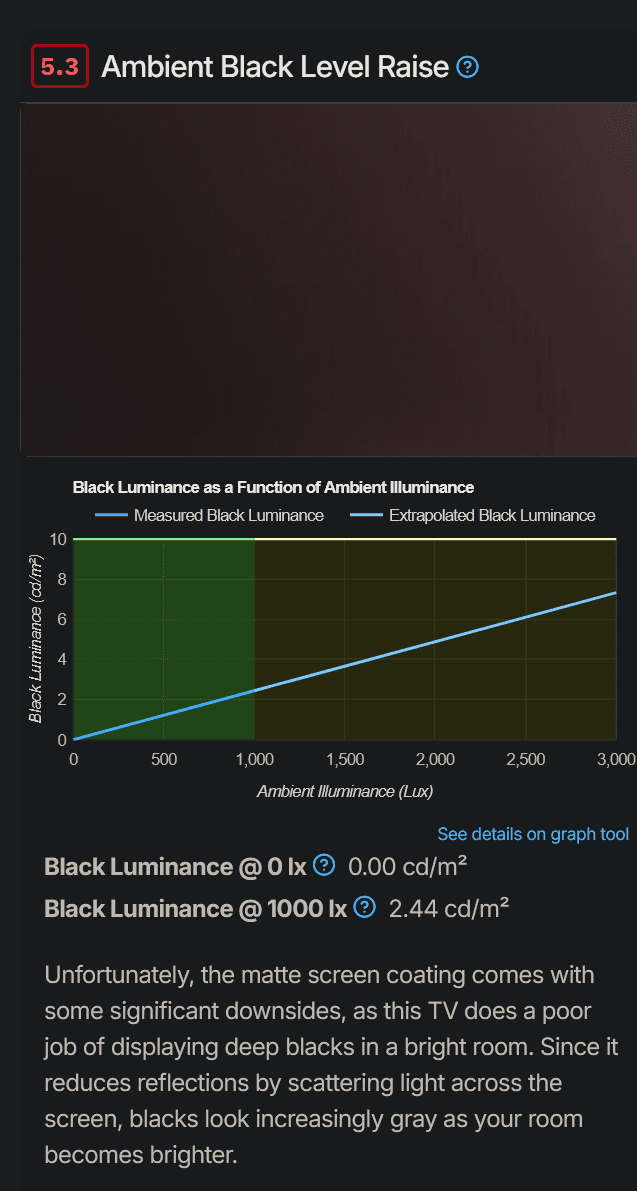Open help icon next to Black Luminance @ 0 lx
Image resolution: width=637 pixels, height=1191 pixels.
(x=324, y=865)
